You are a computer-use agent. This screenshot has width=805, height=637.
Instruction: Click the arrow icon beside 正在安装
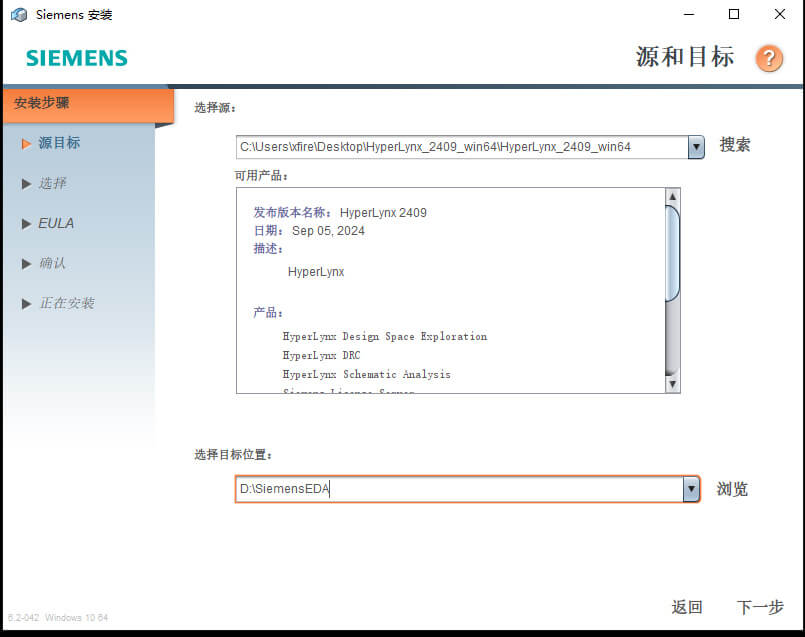[x=26, y=304]
